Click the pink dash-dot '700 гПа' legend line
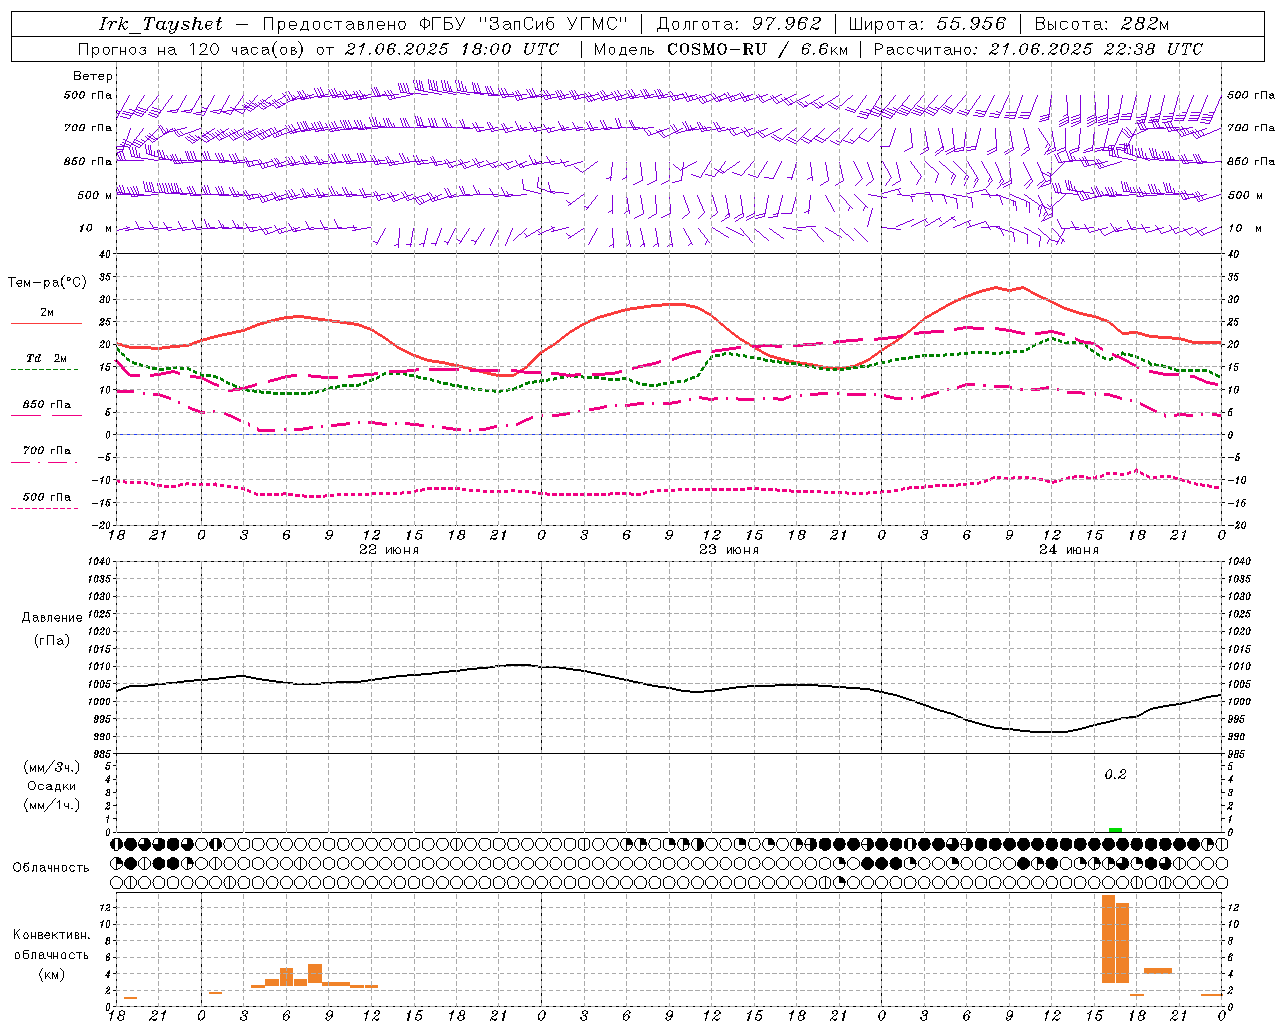 (45, 462)
